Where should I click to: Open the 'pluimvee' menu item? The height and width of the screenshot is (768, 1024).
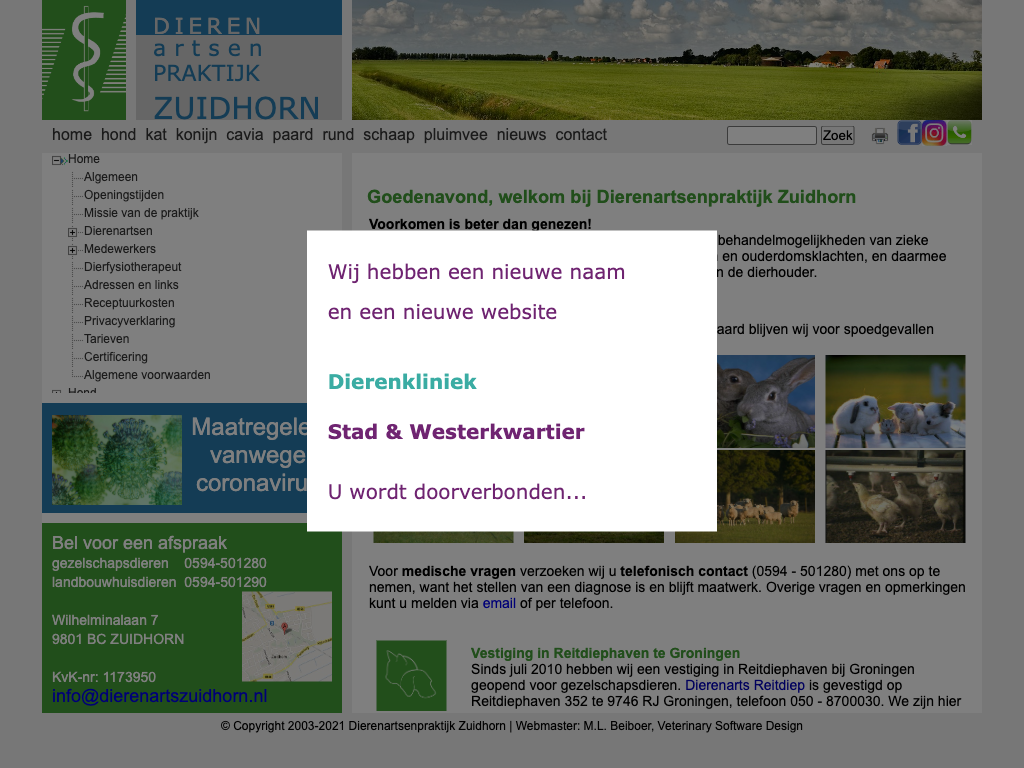pos(455,135)
